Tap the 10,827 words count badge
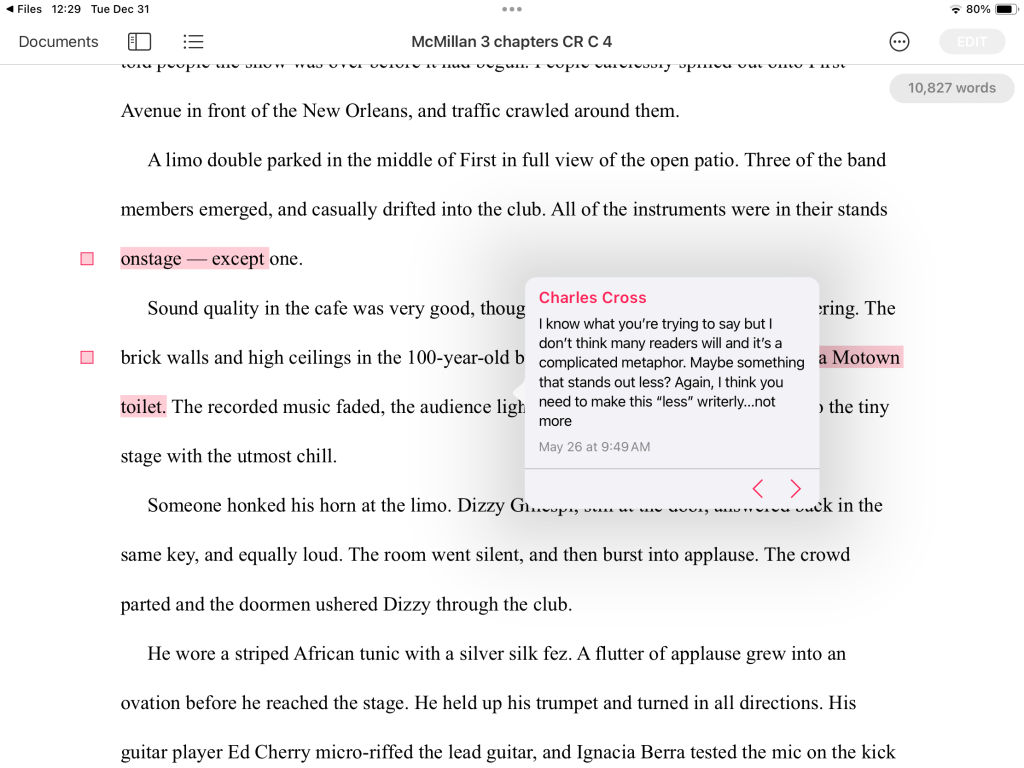Screen dimensions: 1024x768 coord(951,88)
